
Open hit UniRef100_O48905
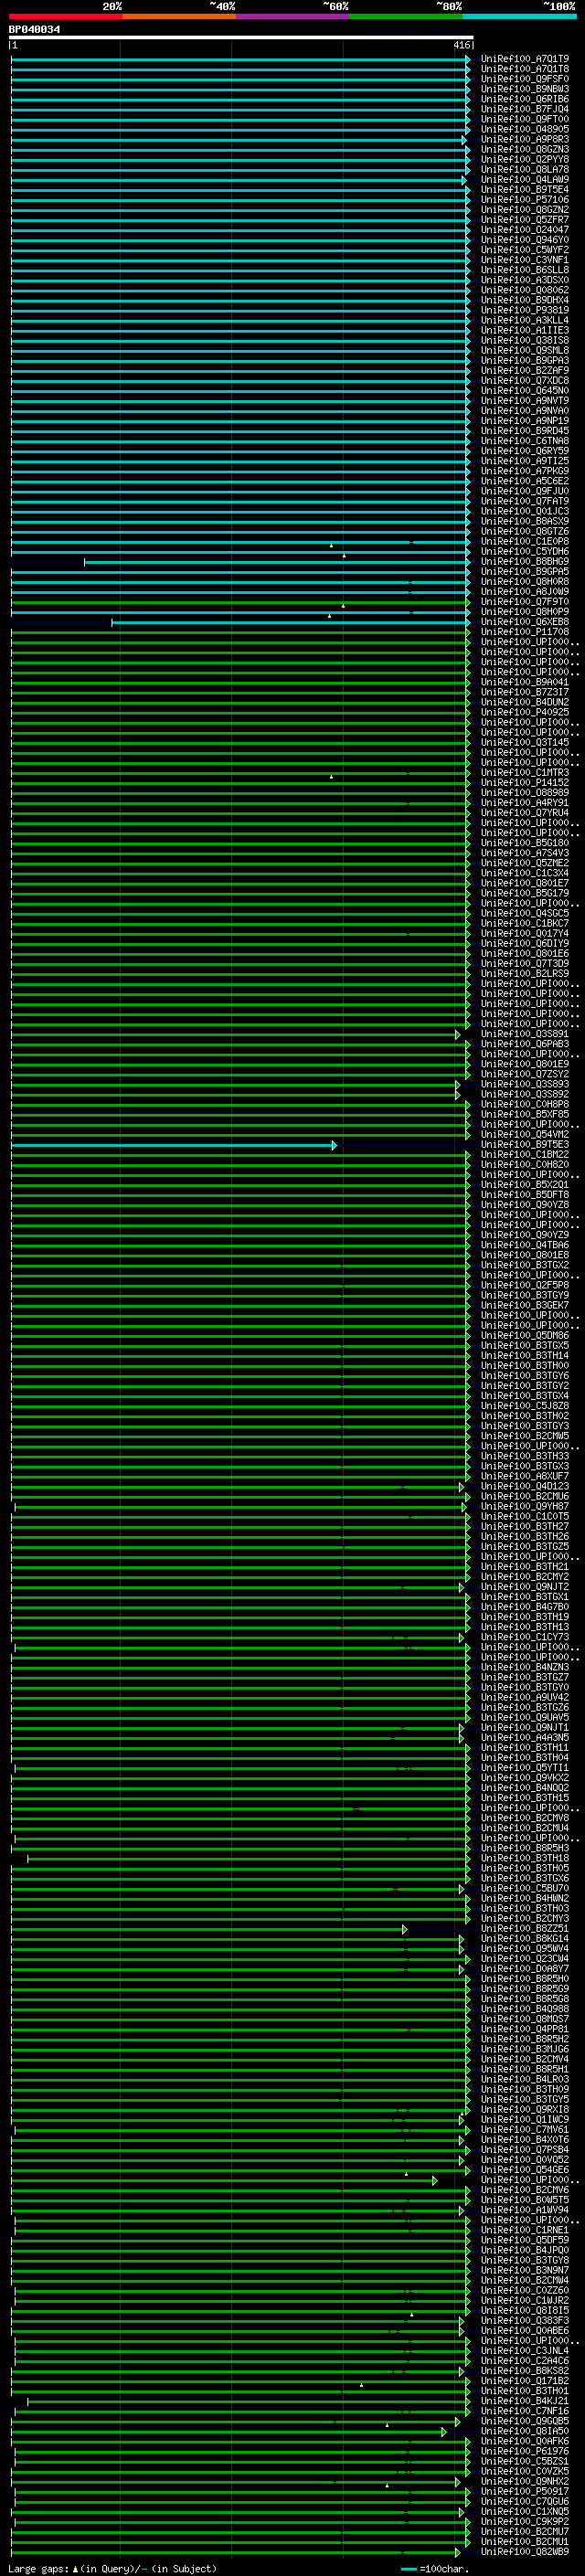525,129
